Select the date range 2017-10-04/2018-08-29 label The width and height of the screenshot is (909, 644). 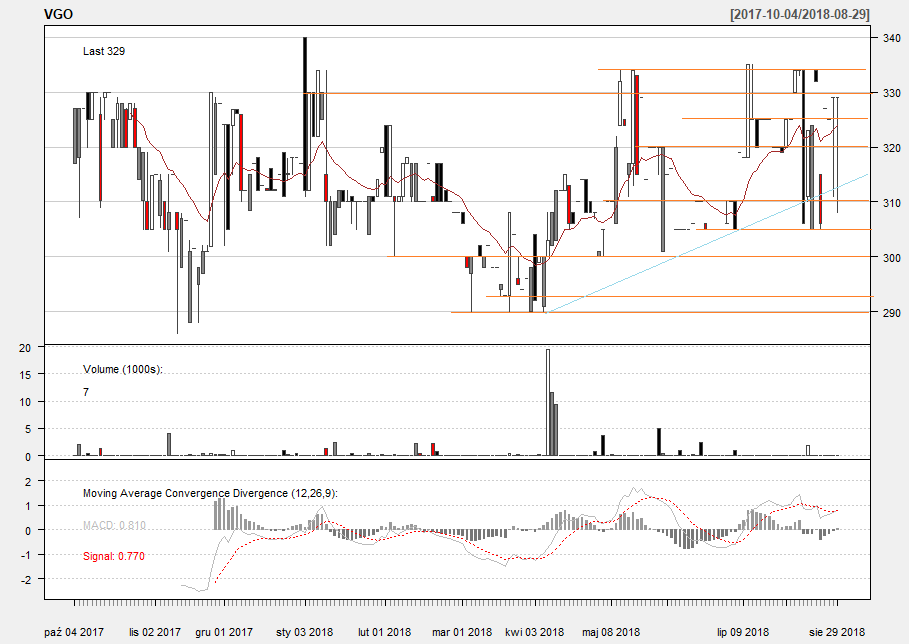pyautogui.click(x=800, y=14)
